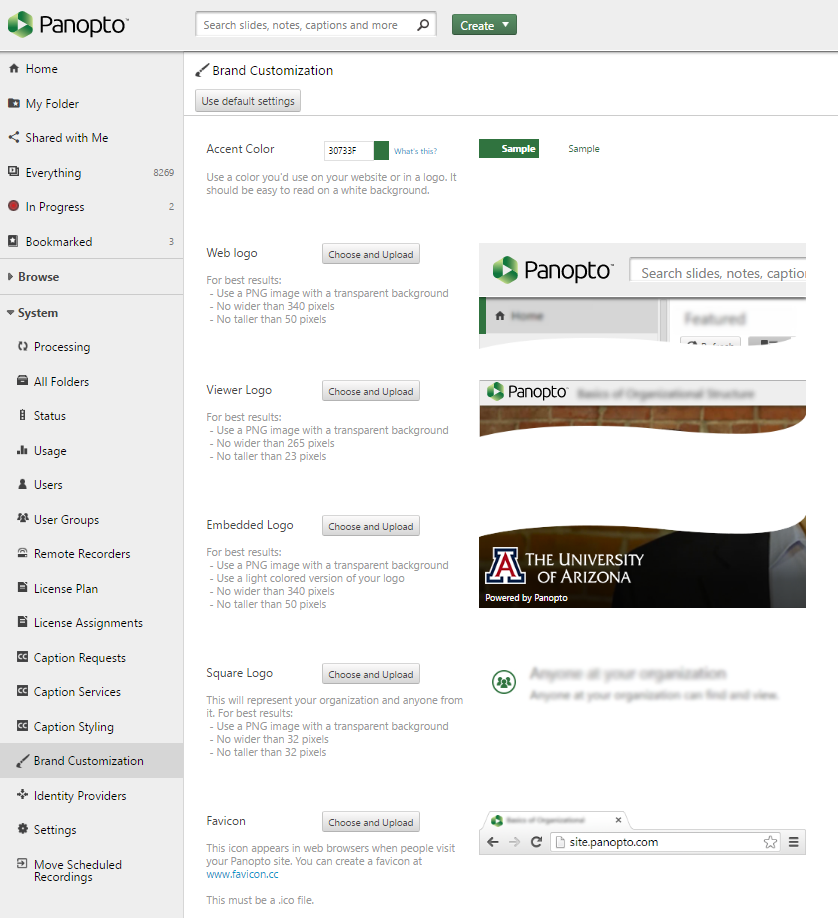Click Choose and Upload for Favicon

pyautogui.click(x=371, y=822)
